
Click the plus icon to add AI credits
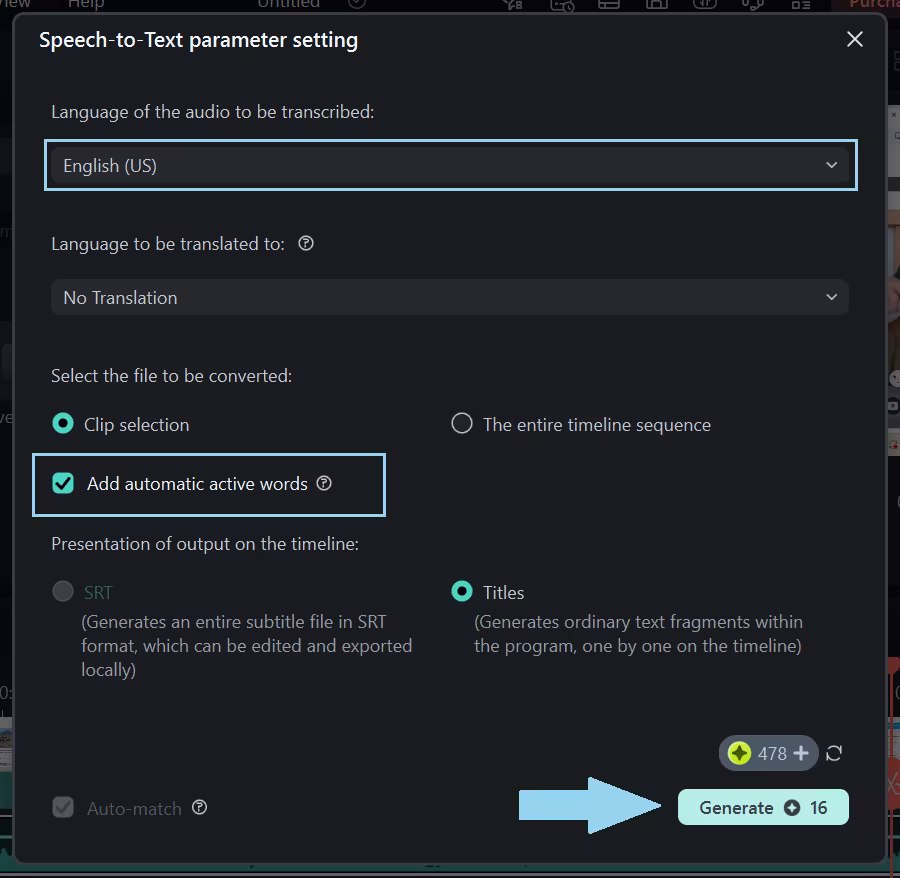(x=801, y=753)
